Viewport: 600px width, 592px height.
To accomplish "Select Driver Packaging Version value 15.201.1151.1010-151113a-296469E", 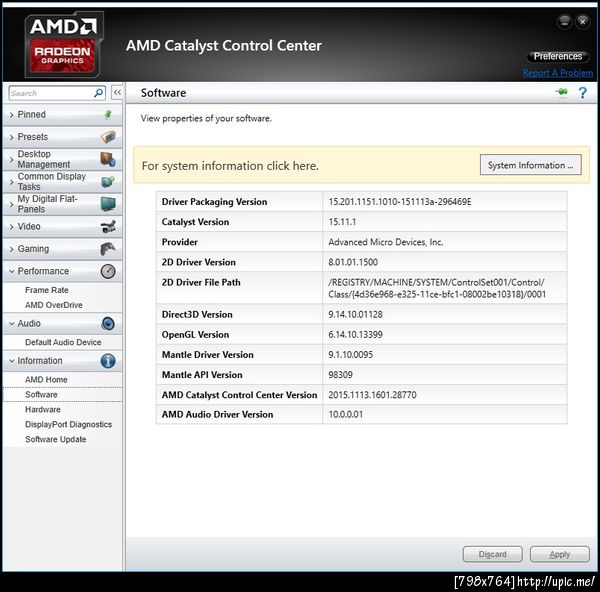I will [x=400, y=202].
